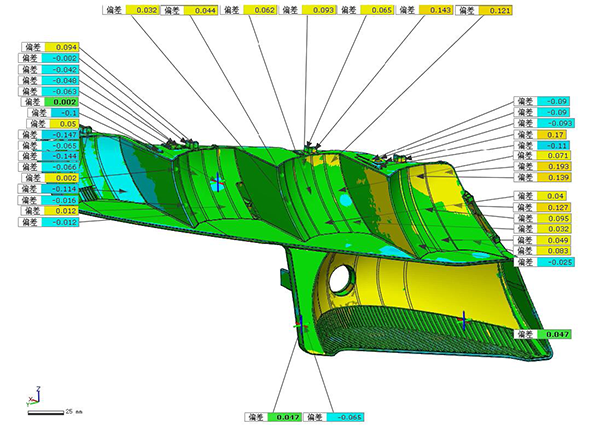Select the 0.044 deviation label
Image resolution: width=600 pixels, height=425 pixels.
[x=202, y=9]
